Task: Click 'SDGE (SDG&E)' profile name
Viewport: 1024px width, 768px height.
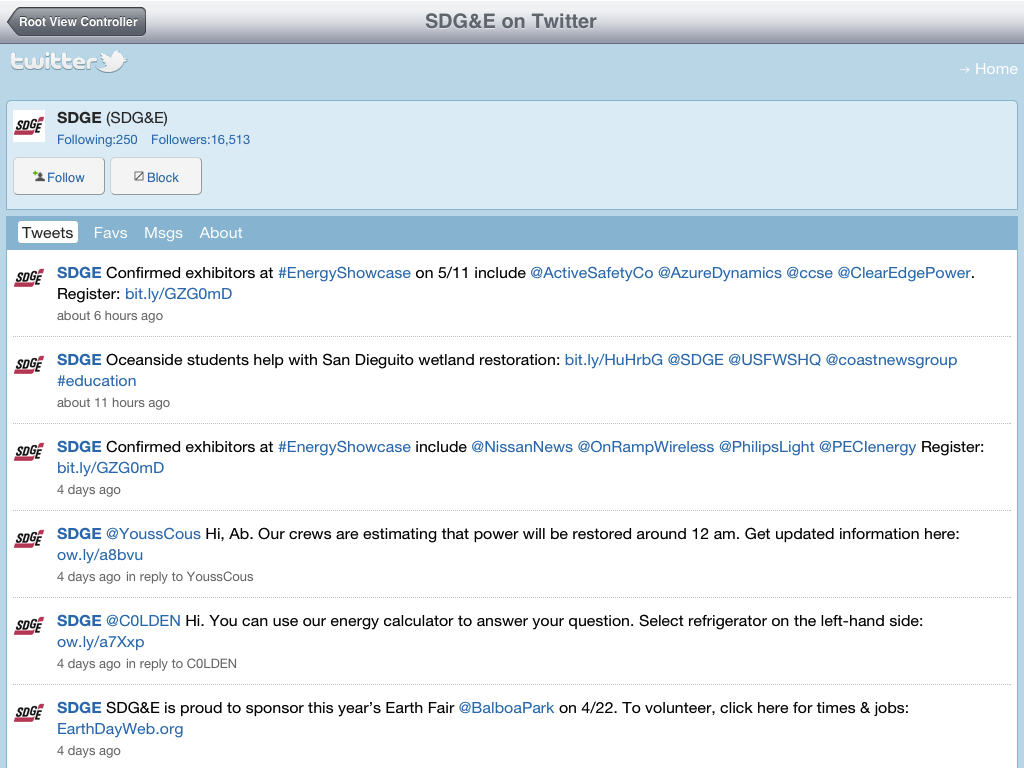Action: (x=112, y=118)
